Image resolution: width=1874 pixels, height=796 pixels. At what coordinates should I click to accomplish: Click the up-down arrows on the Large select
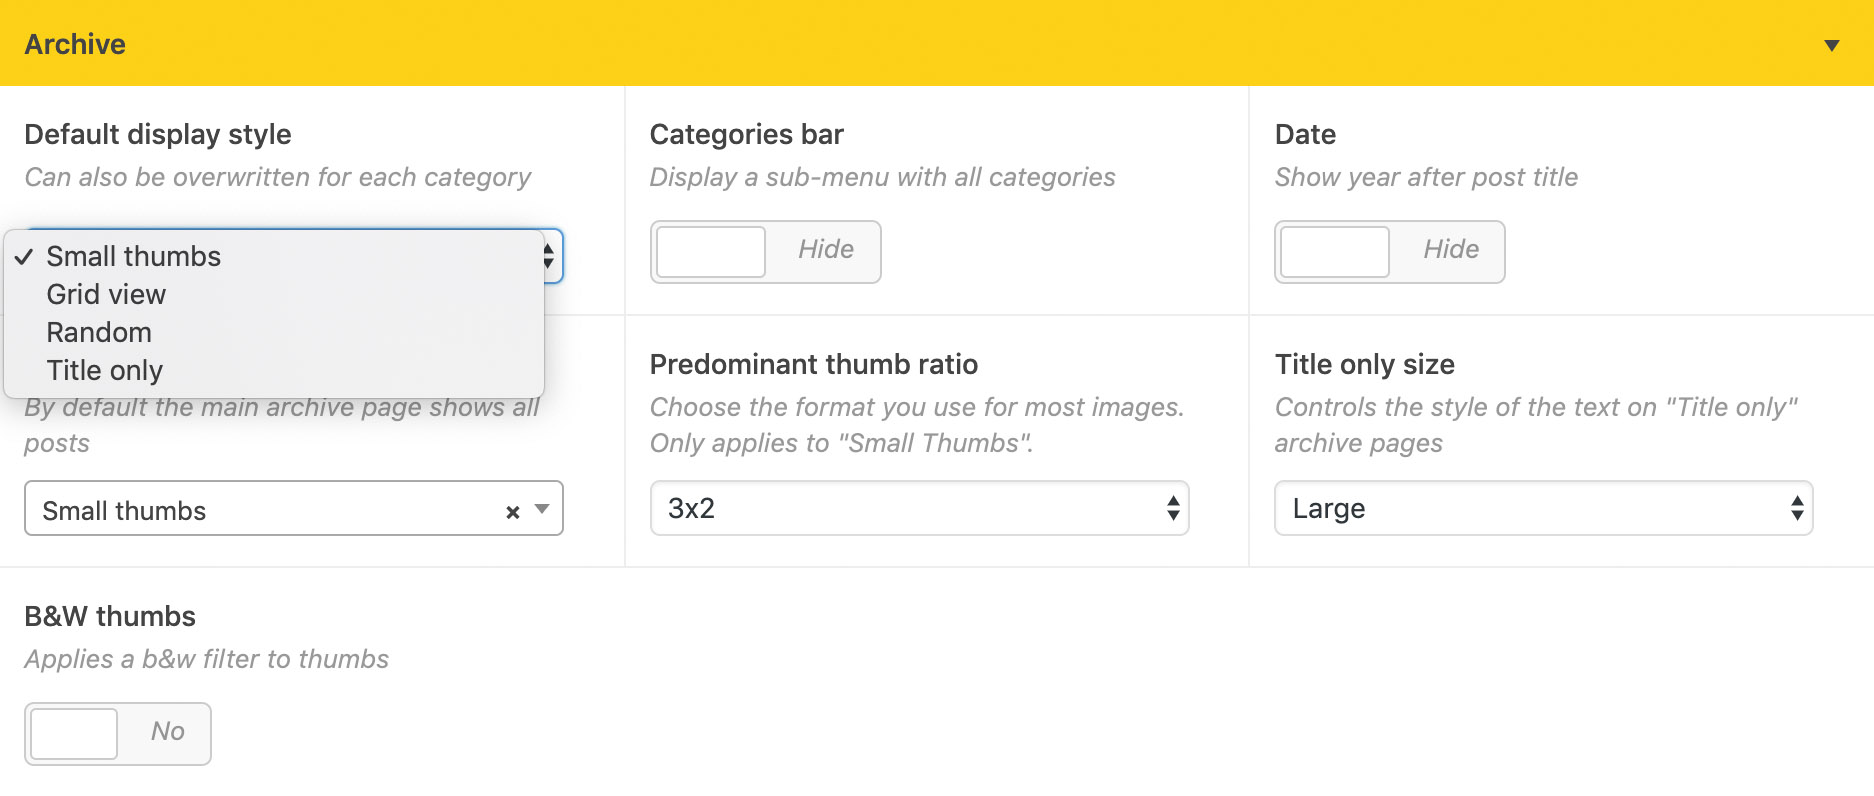[1797, 508]
